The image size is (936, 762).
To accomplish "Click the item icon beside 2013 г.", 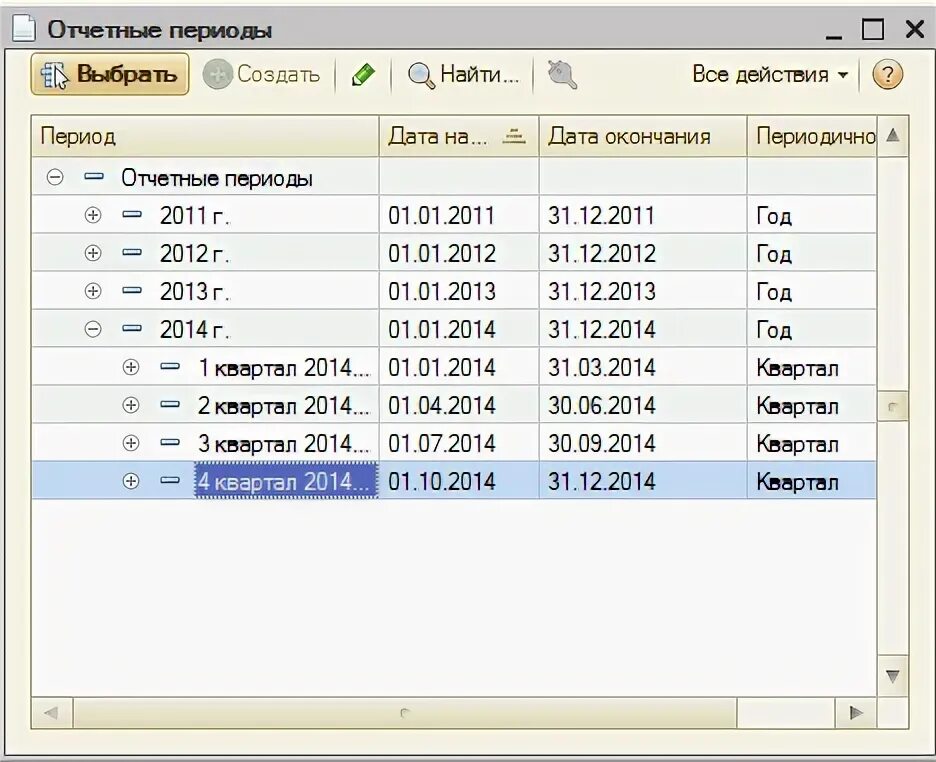I will point(132,291).
